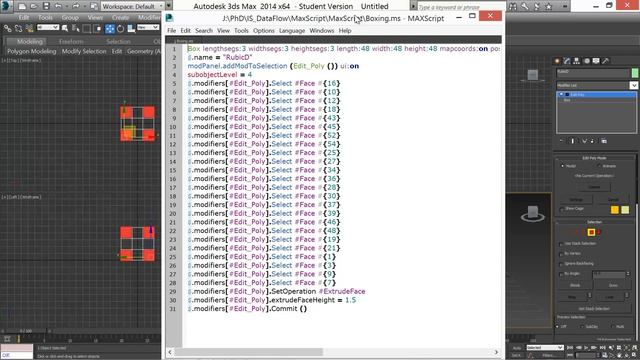Enable the By Angle checkbox
640x360 pixels.
(562, 274)
